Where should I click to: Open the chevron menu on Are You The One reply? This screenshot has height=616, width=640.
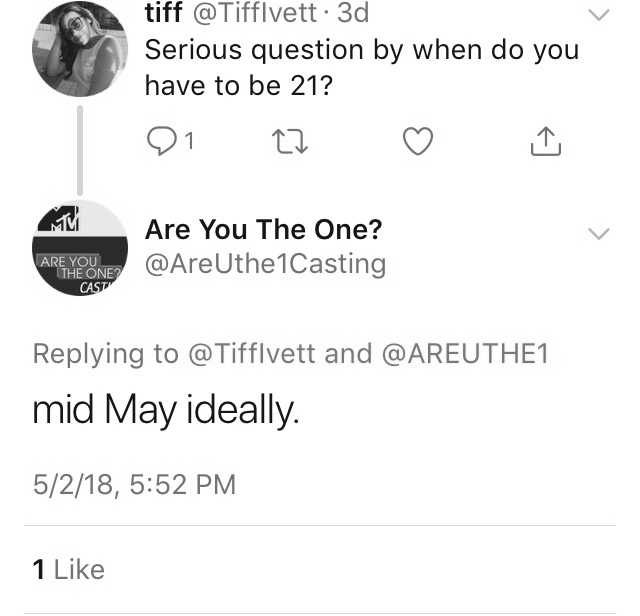pos(599,234)
